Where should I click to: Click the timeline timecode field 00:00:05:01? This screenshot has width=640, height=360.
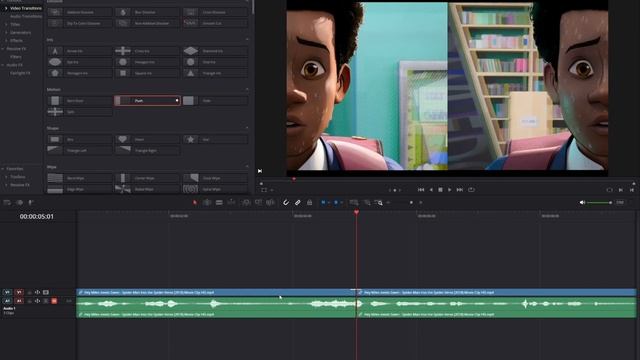point(37,216)
